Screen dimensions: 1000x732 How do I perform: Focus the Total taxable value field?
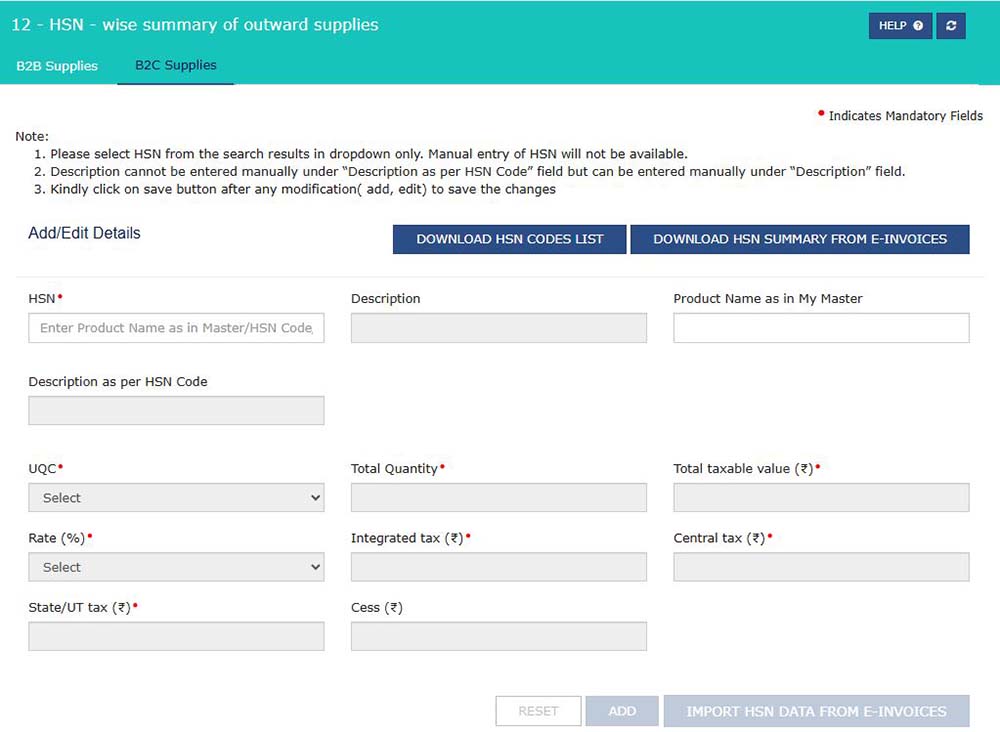click(x=821, y=498)
